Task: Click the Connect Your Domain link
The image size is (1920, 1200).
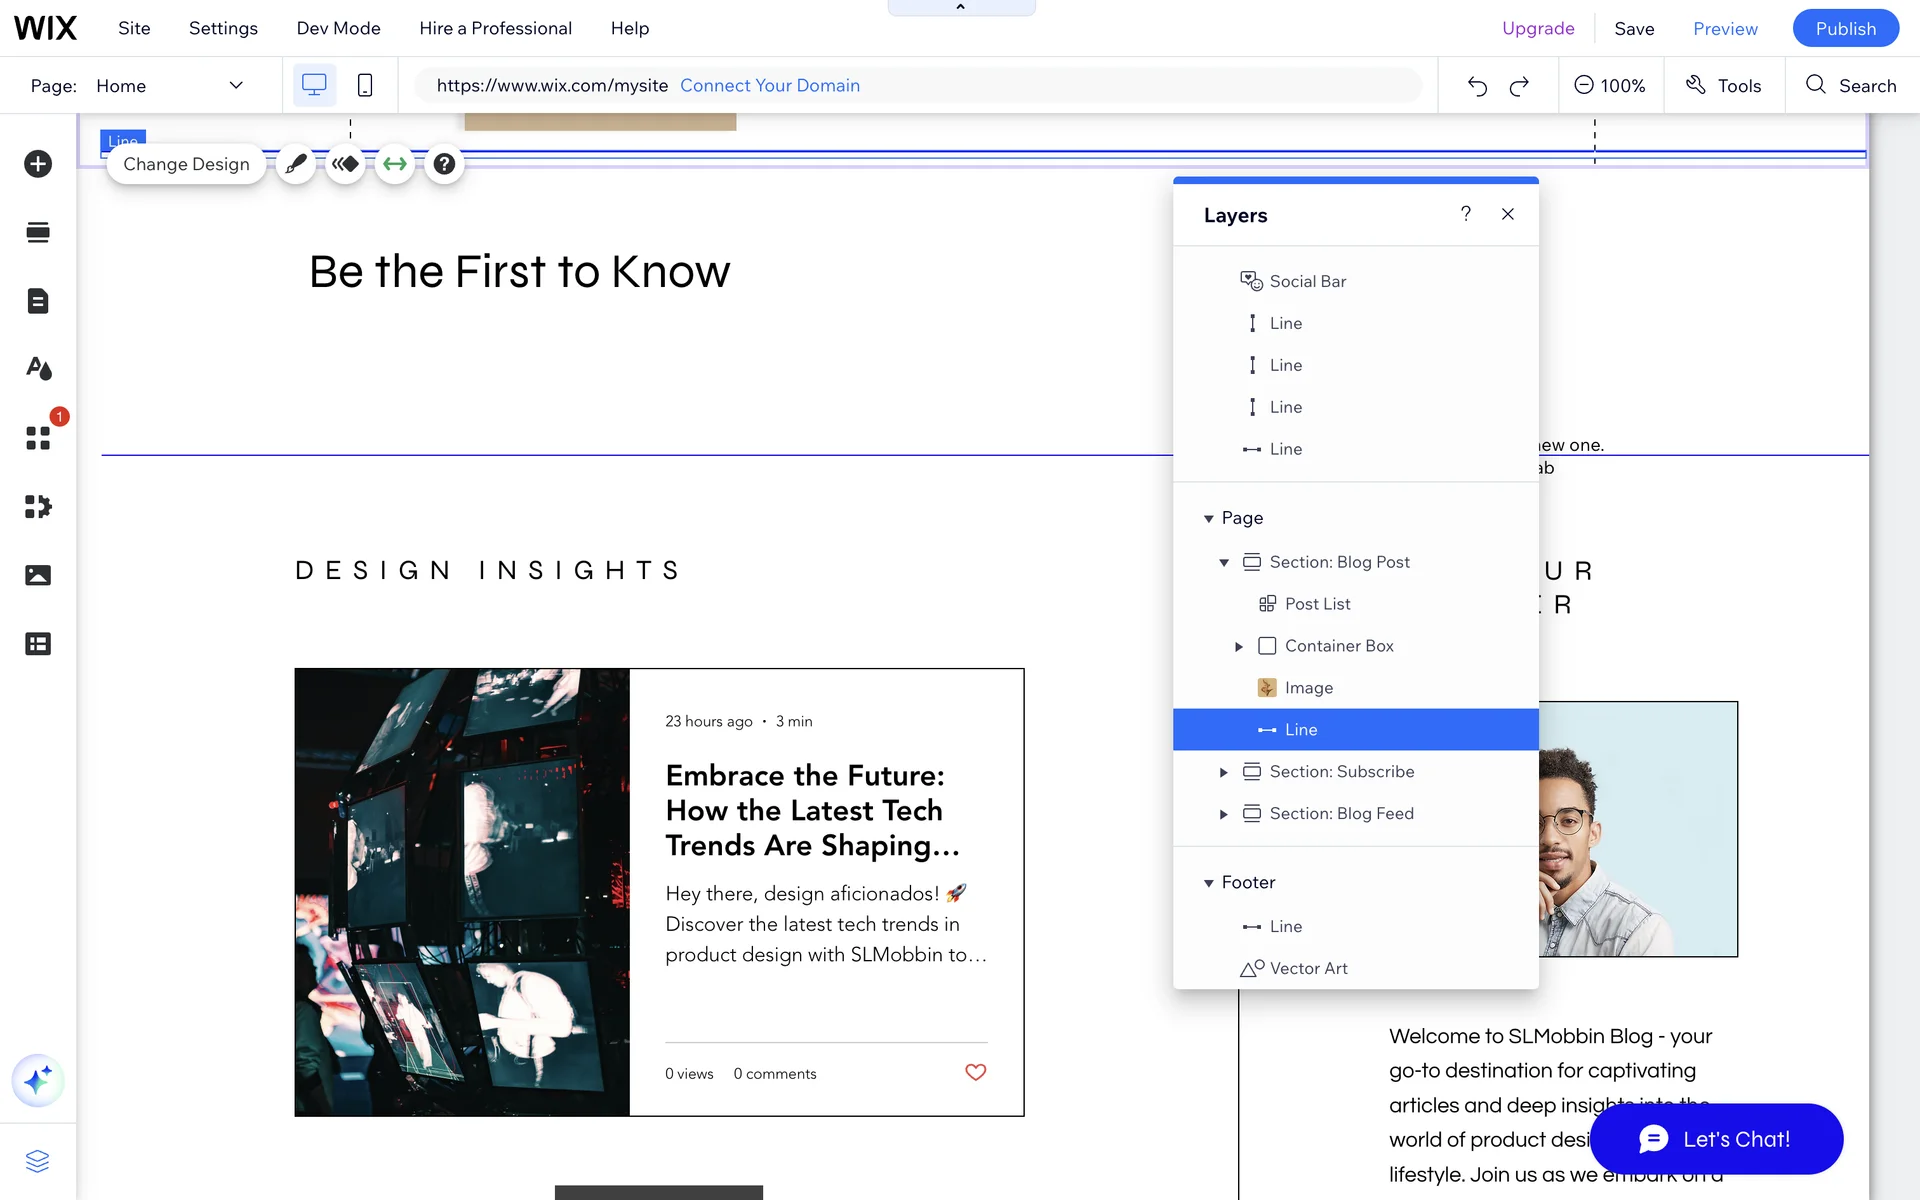Action: (x=769, y=85)
